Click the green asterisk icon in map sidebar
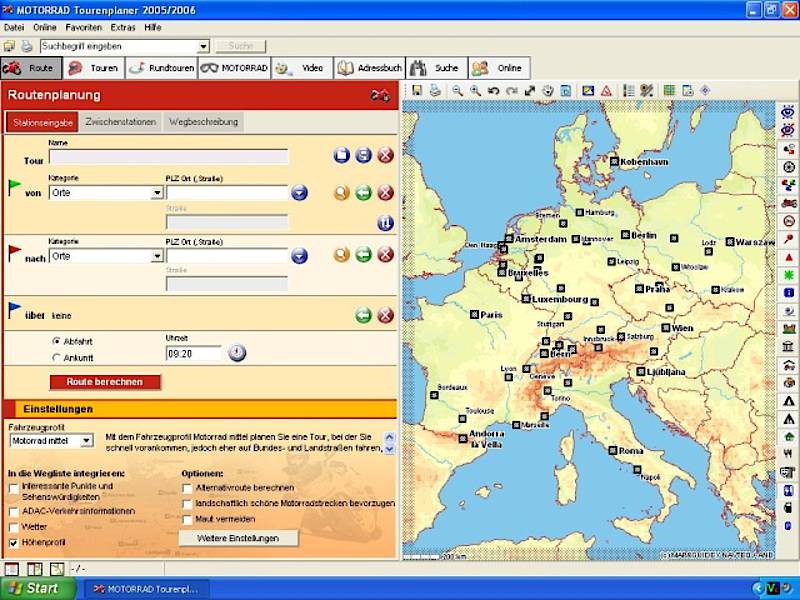Image resolution: width=800 pixels, height=600 pixels. pos(788,276)
